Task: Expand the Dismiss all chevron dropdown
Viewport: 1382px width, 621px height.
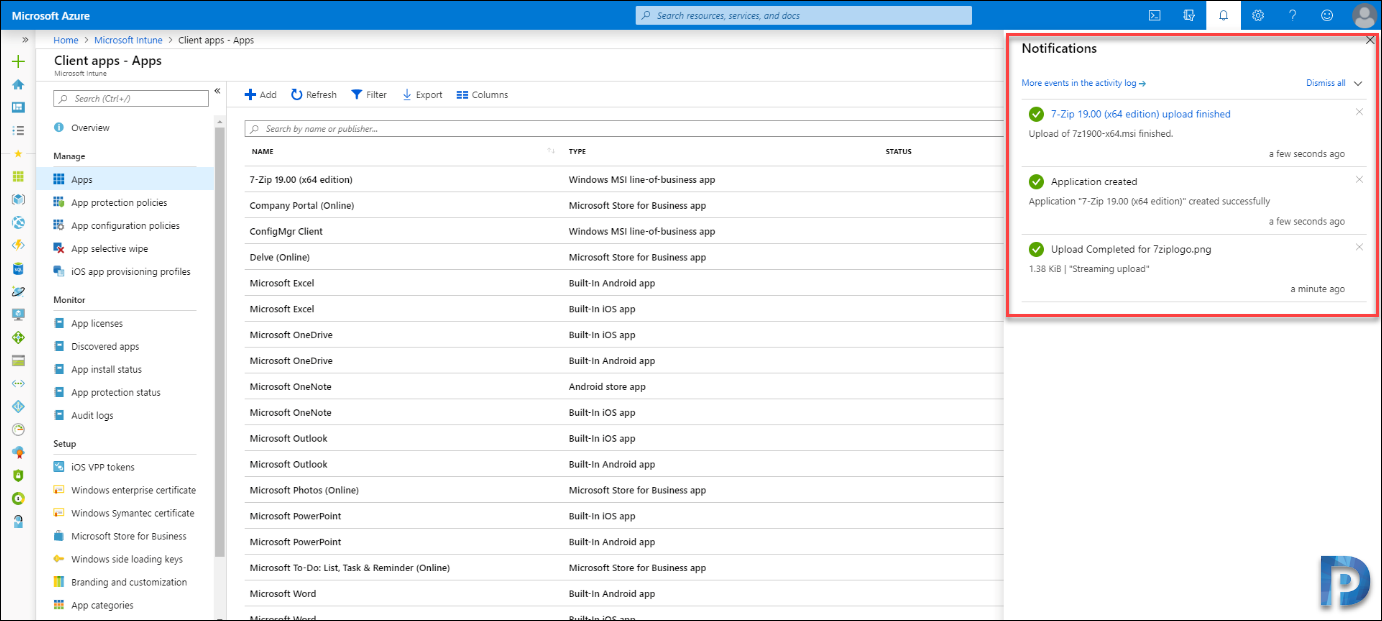Action: tap(1358, 83)
